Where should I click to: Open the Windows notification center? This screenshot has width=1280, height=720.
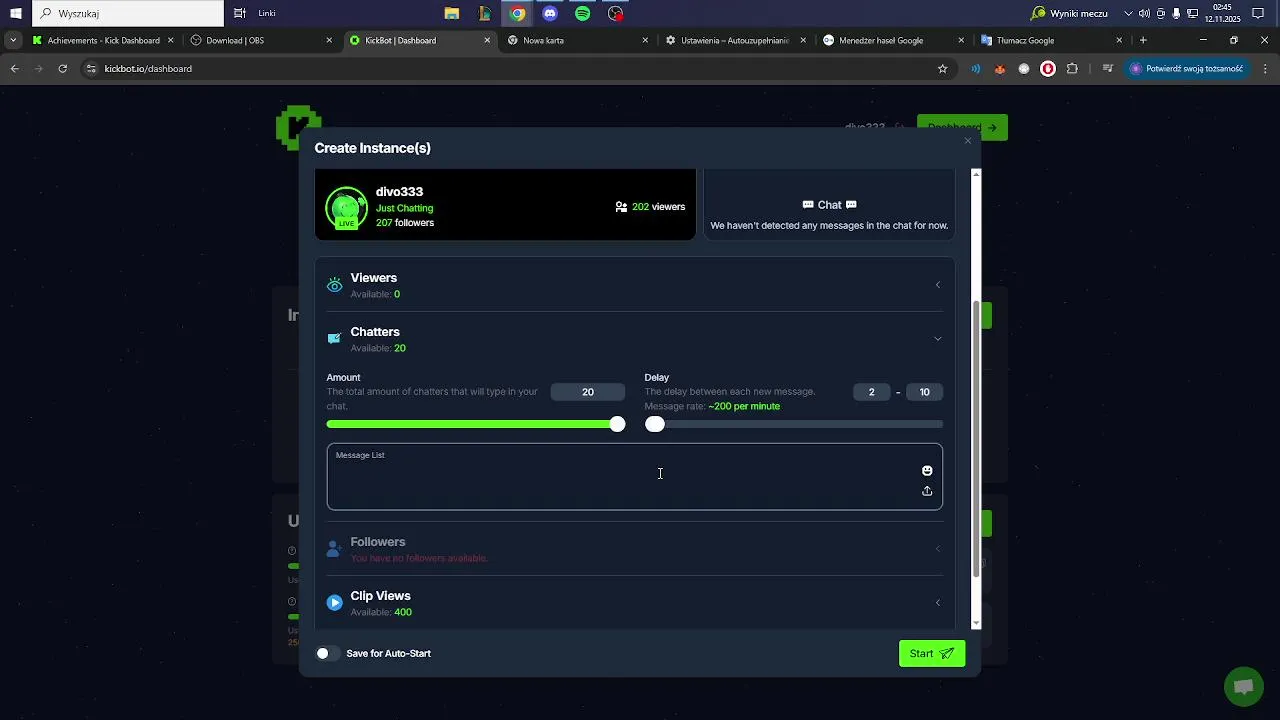tap(1259, 13)
